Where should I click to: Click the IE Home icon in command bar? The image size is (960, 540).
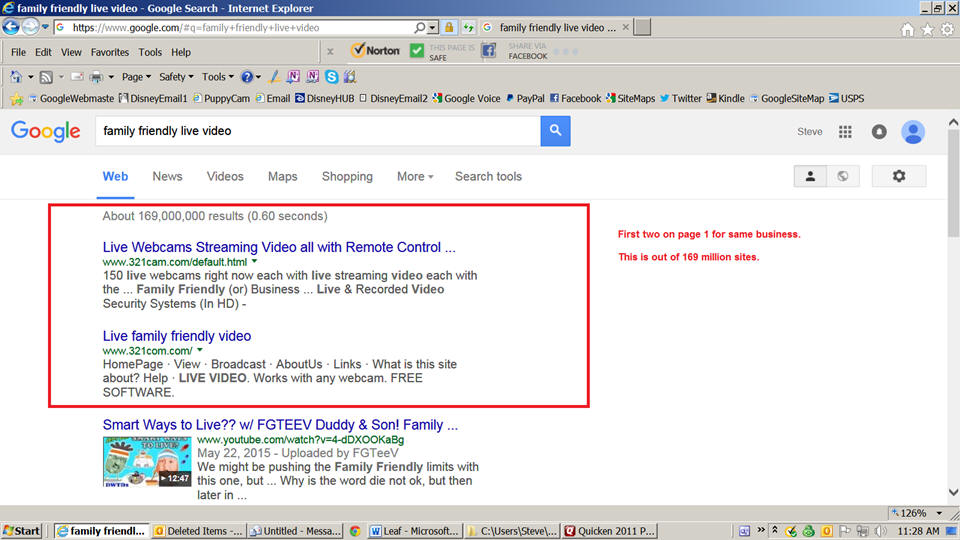click(x=16, y=77)
